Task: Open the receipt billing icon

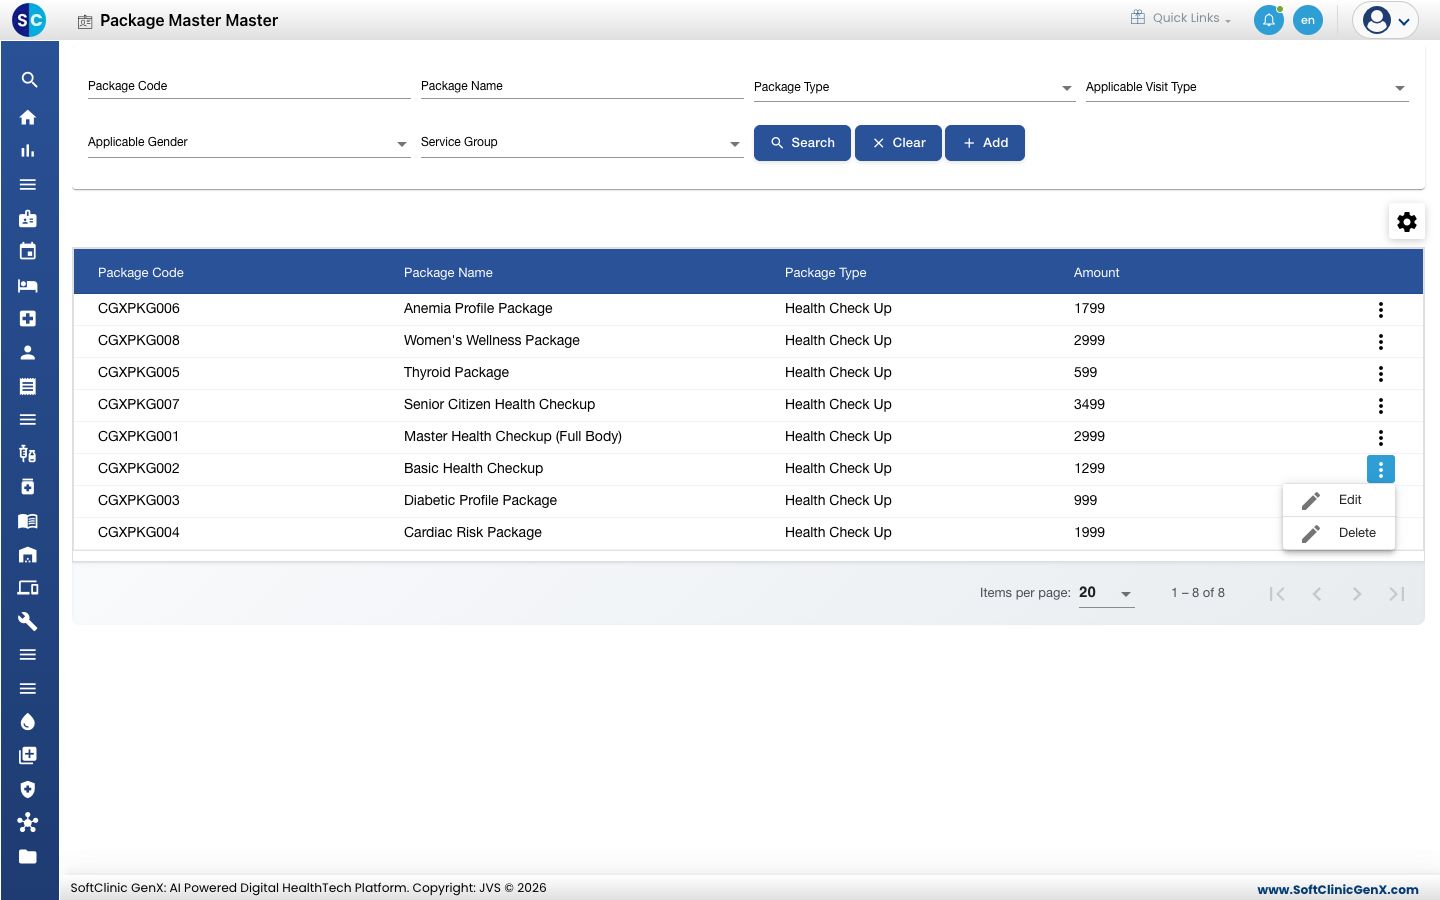Action: pyautogui.click(x=28, y=386)
